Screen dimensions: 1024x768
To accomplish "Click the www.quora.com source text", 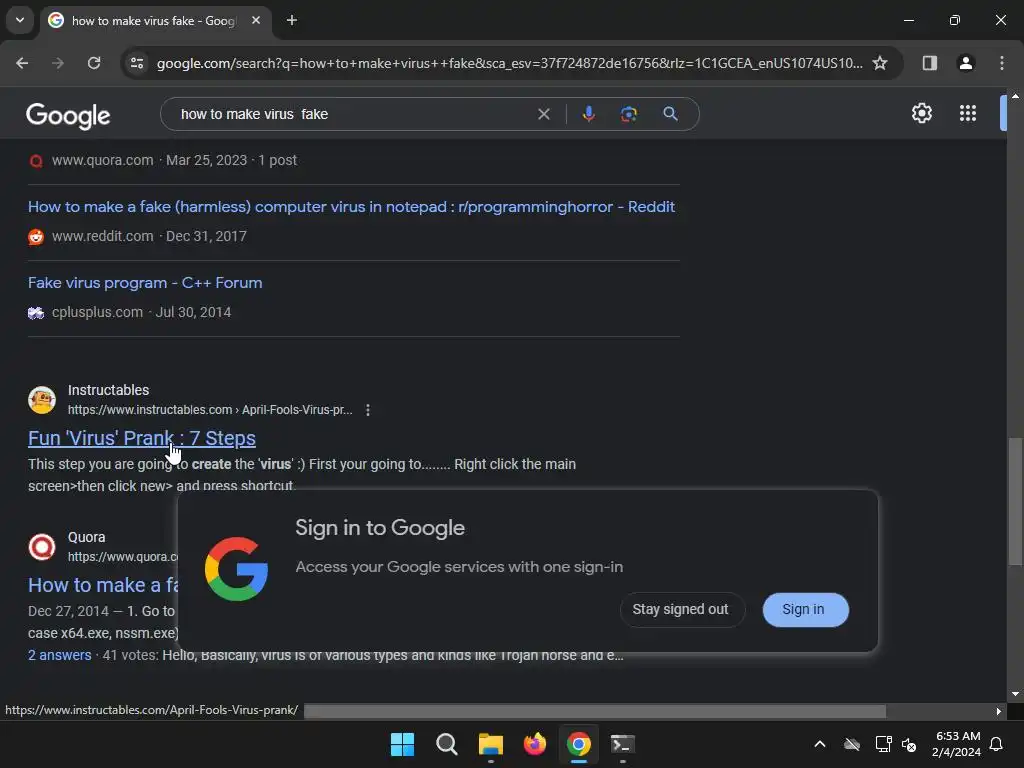I will [x=103, y=161].
